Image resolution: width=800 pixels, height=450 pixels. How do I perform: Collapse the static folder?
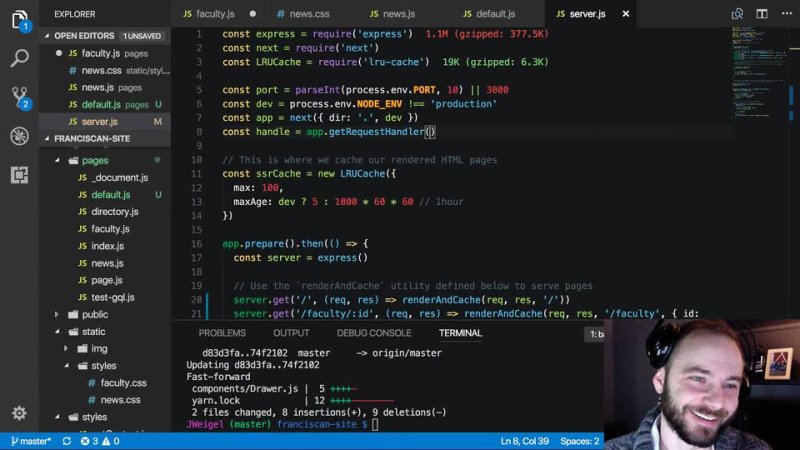click(x=57, y=332)
